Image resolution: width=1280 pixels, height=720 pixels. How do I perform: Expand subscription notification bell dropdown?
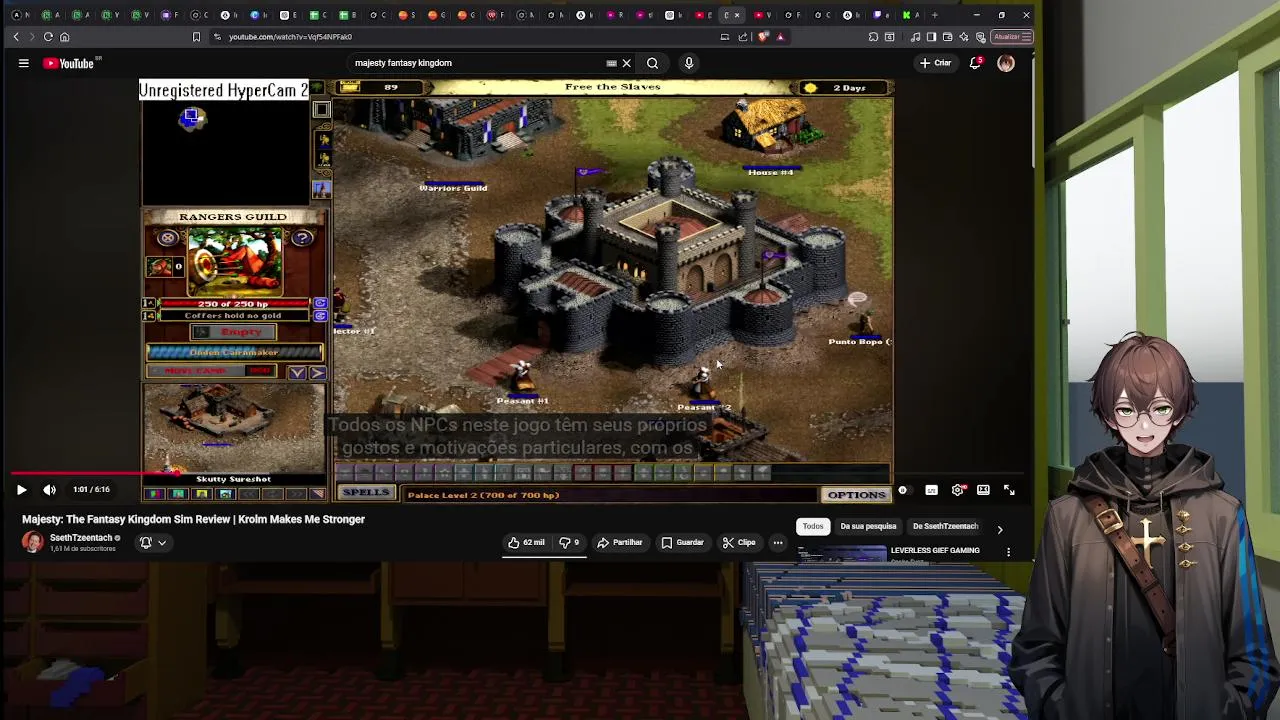(x=153, y=543)
